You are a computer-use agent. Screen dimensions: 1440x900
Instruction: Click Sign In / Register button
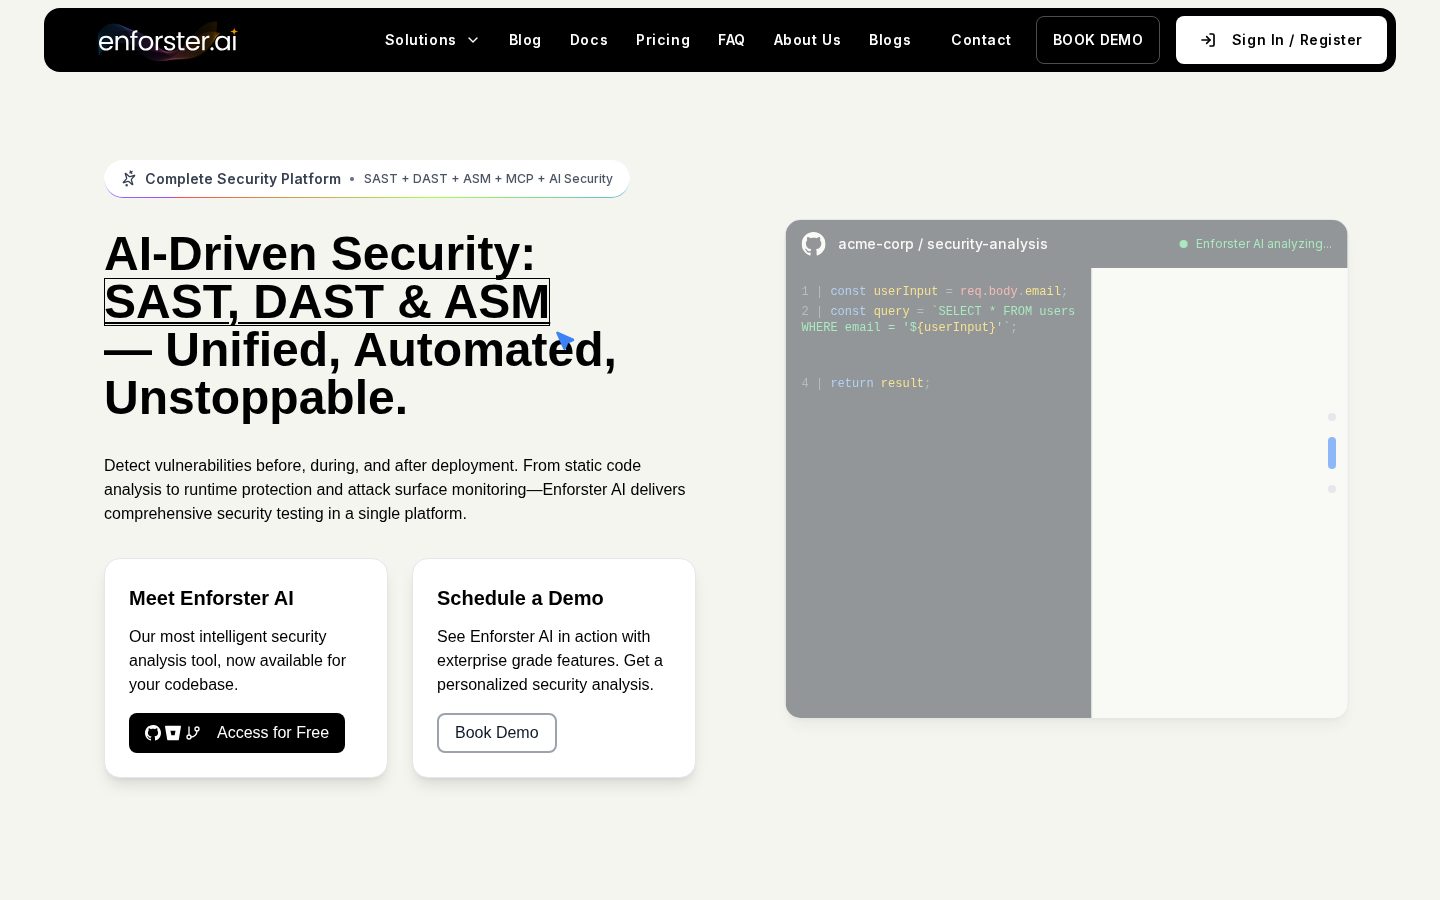coord(1281,40)
